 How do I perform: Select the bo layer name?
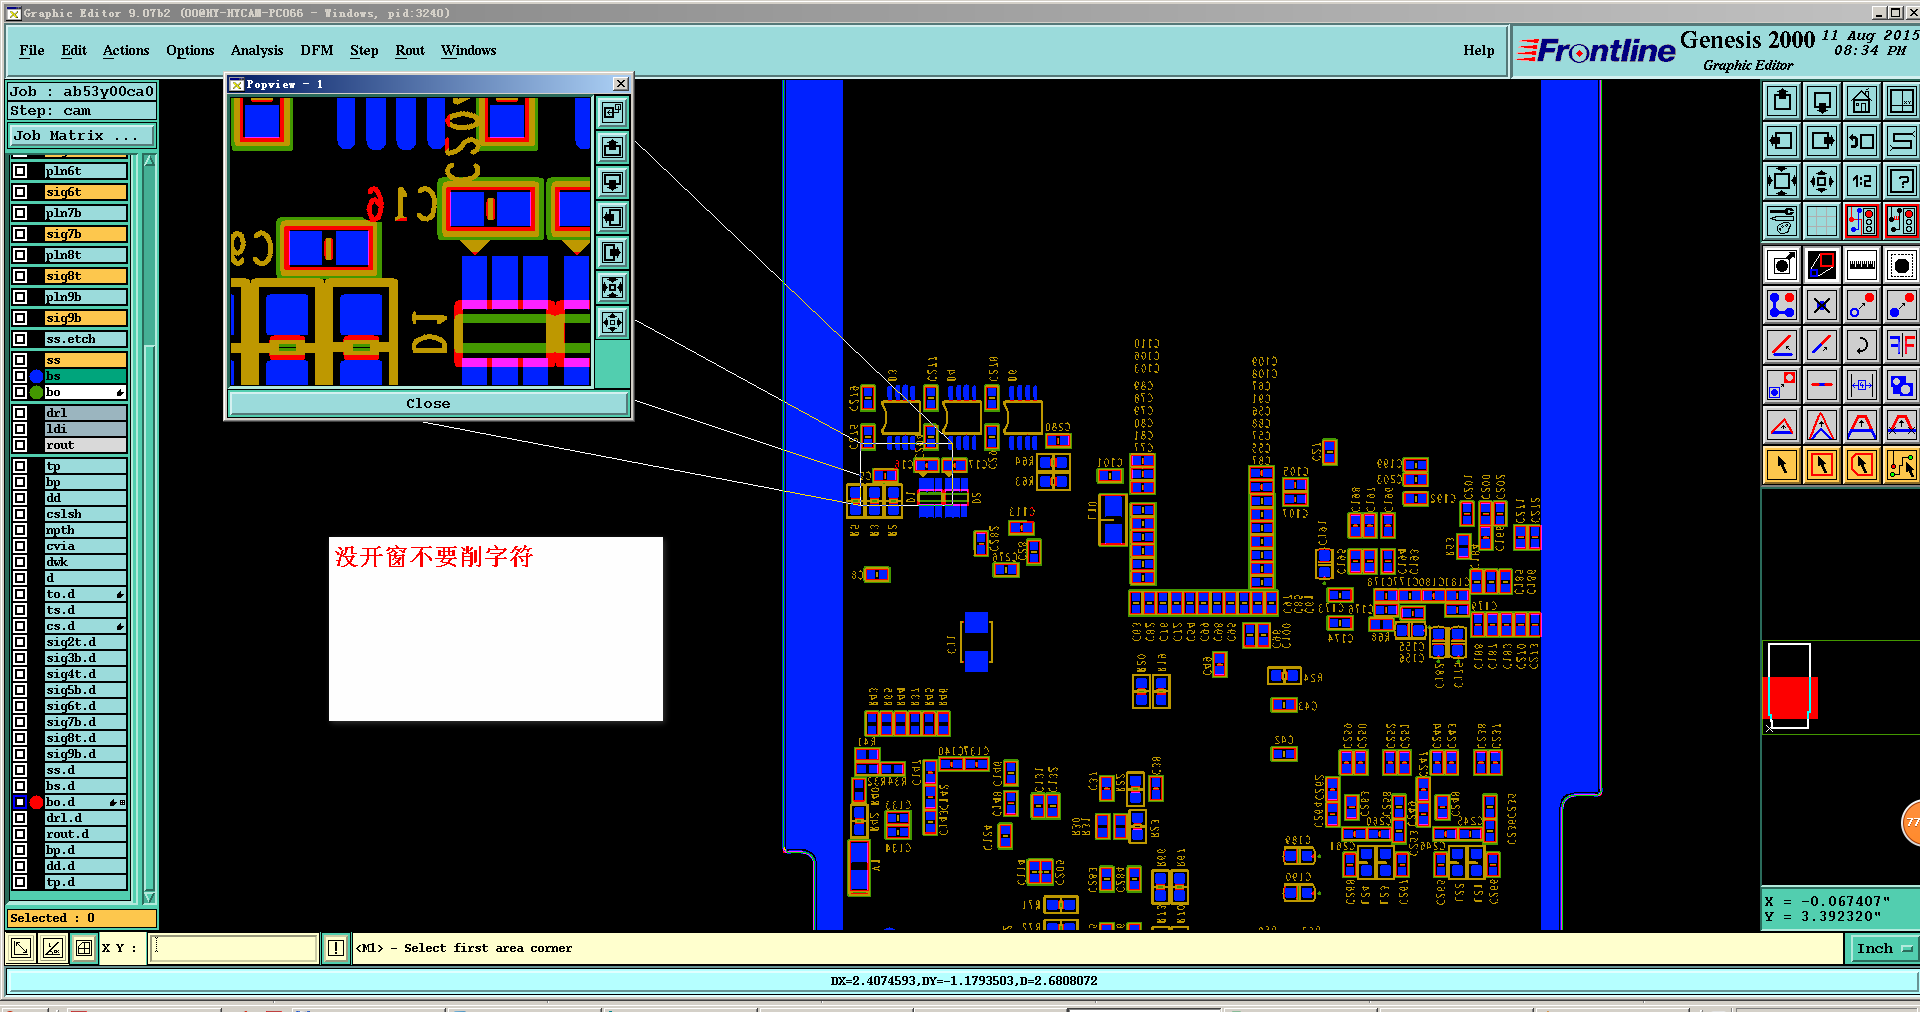point(85,392)
